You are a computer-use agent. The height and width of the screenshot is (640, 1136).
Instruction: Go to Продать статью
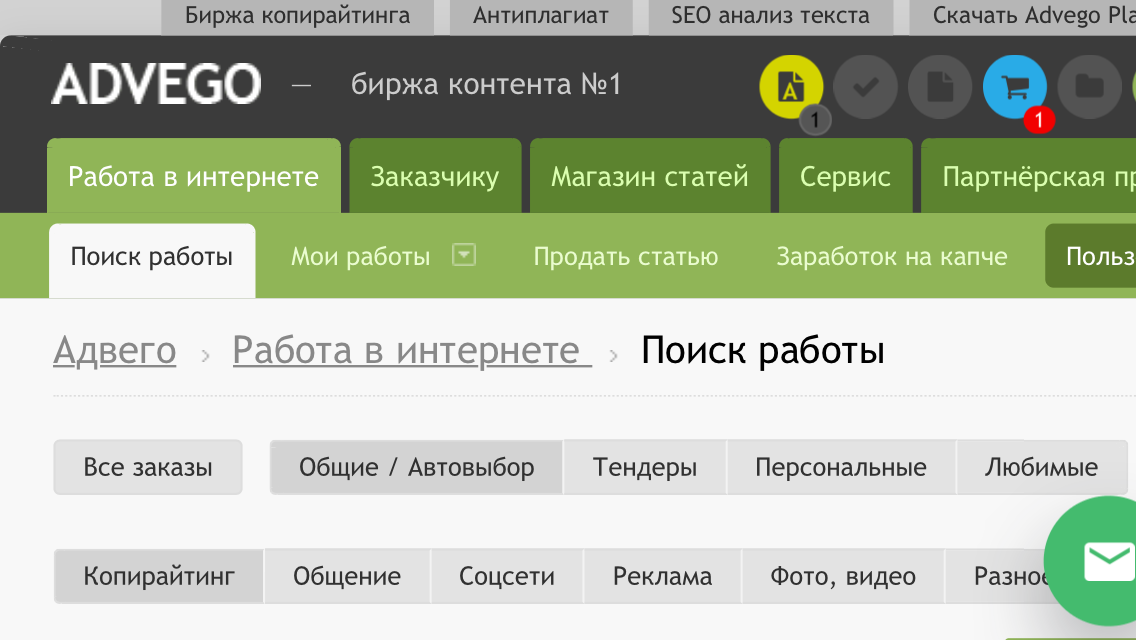(x=626, y=257)
